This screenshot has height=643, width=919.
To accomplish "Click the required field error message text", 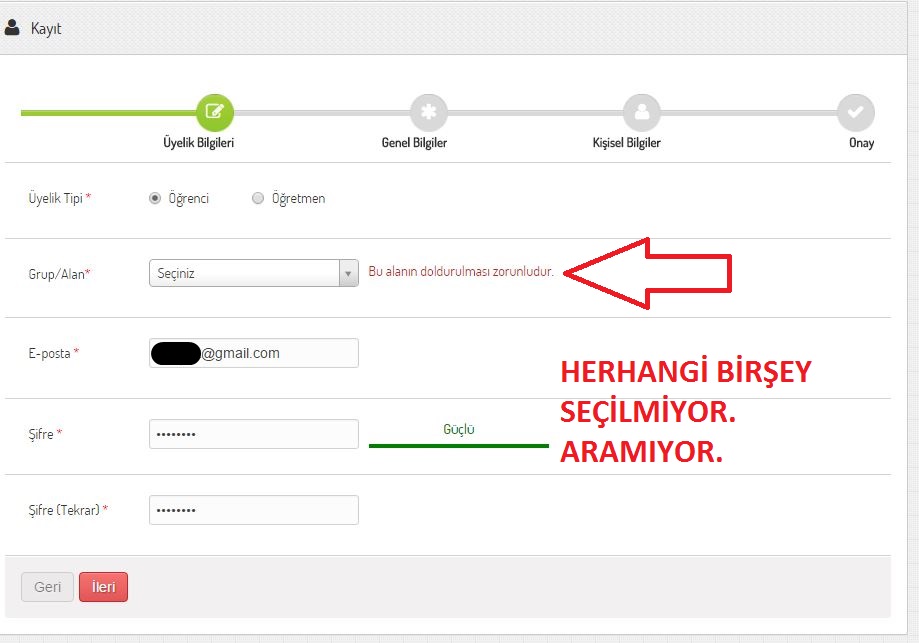I will pos(461,272).
